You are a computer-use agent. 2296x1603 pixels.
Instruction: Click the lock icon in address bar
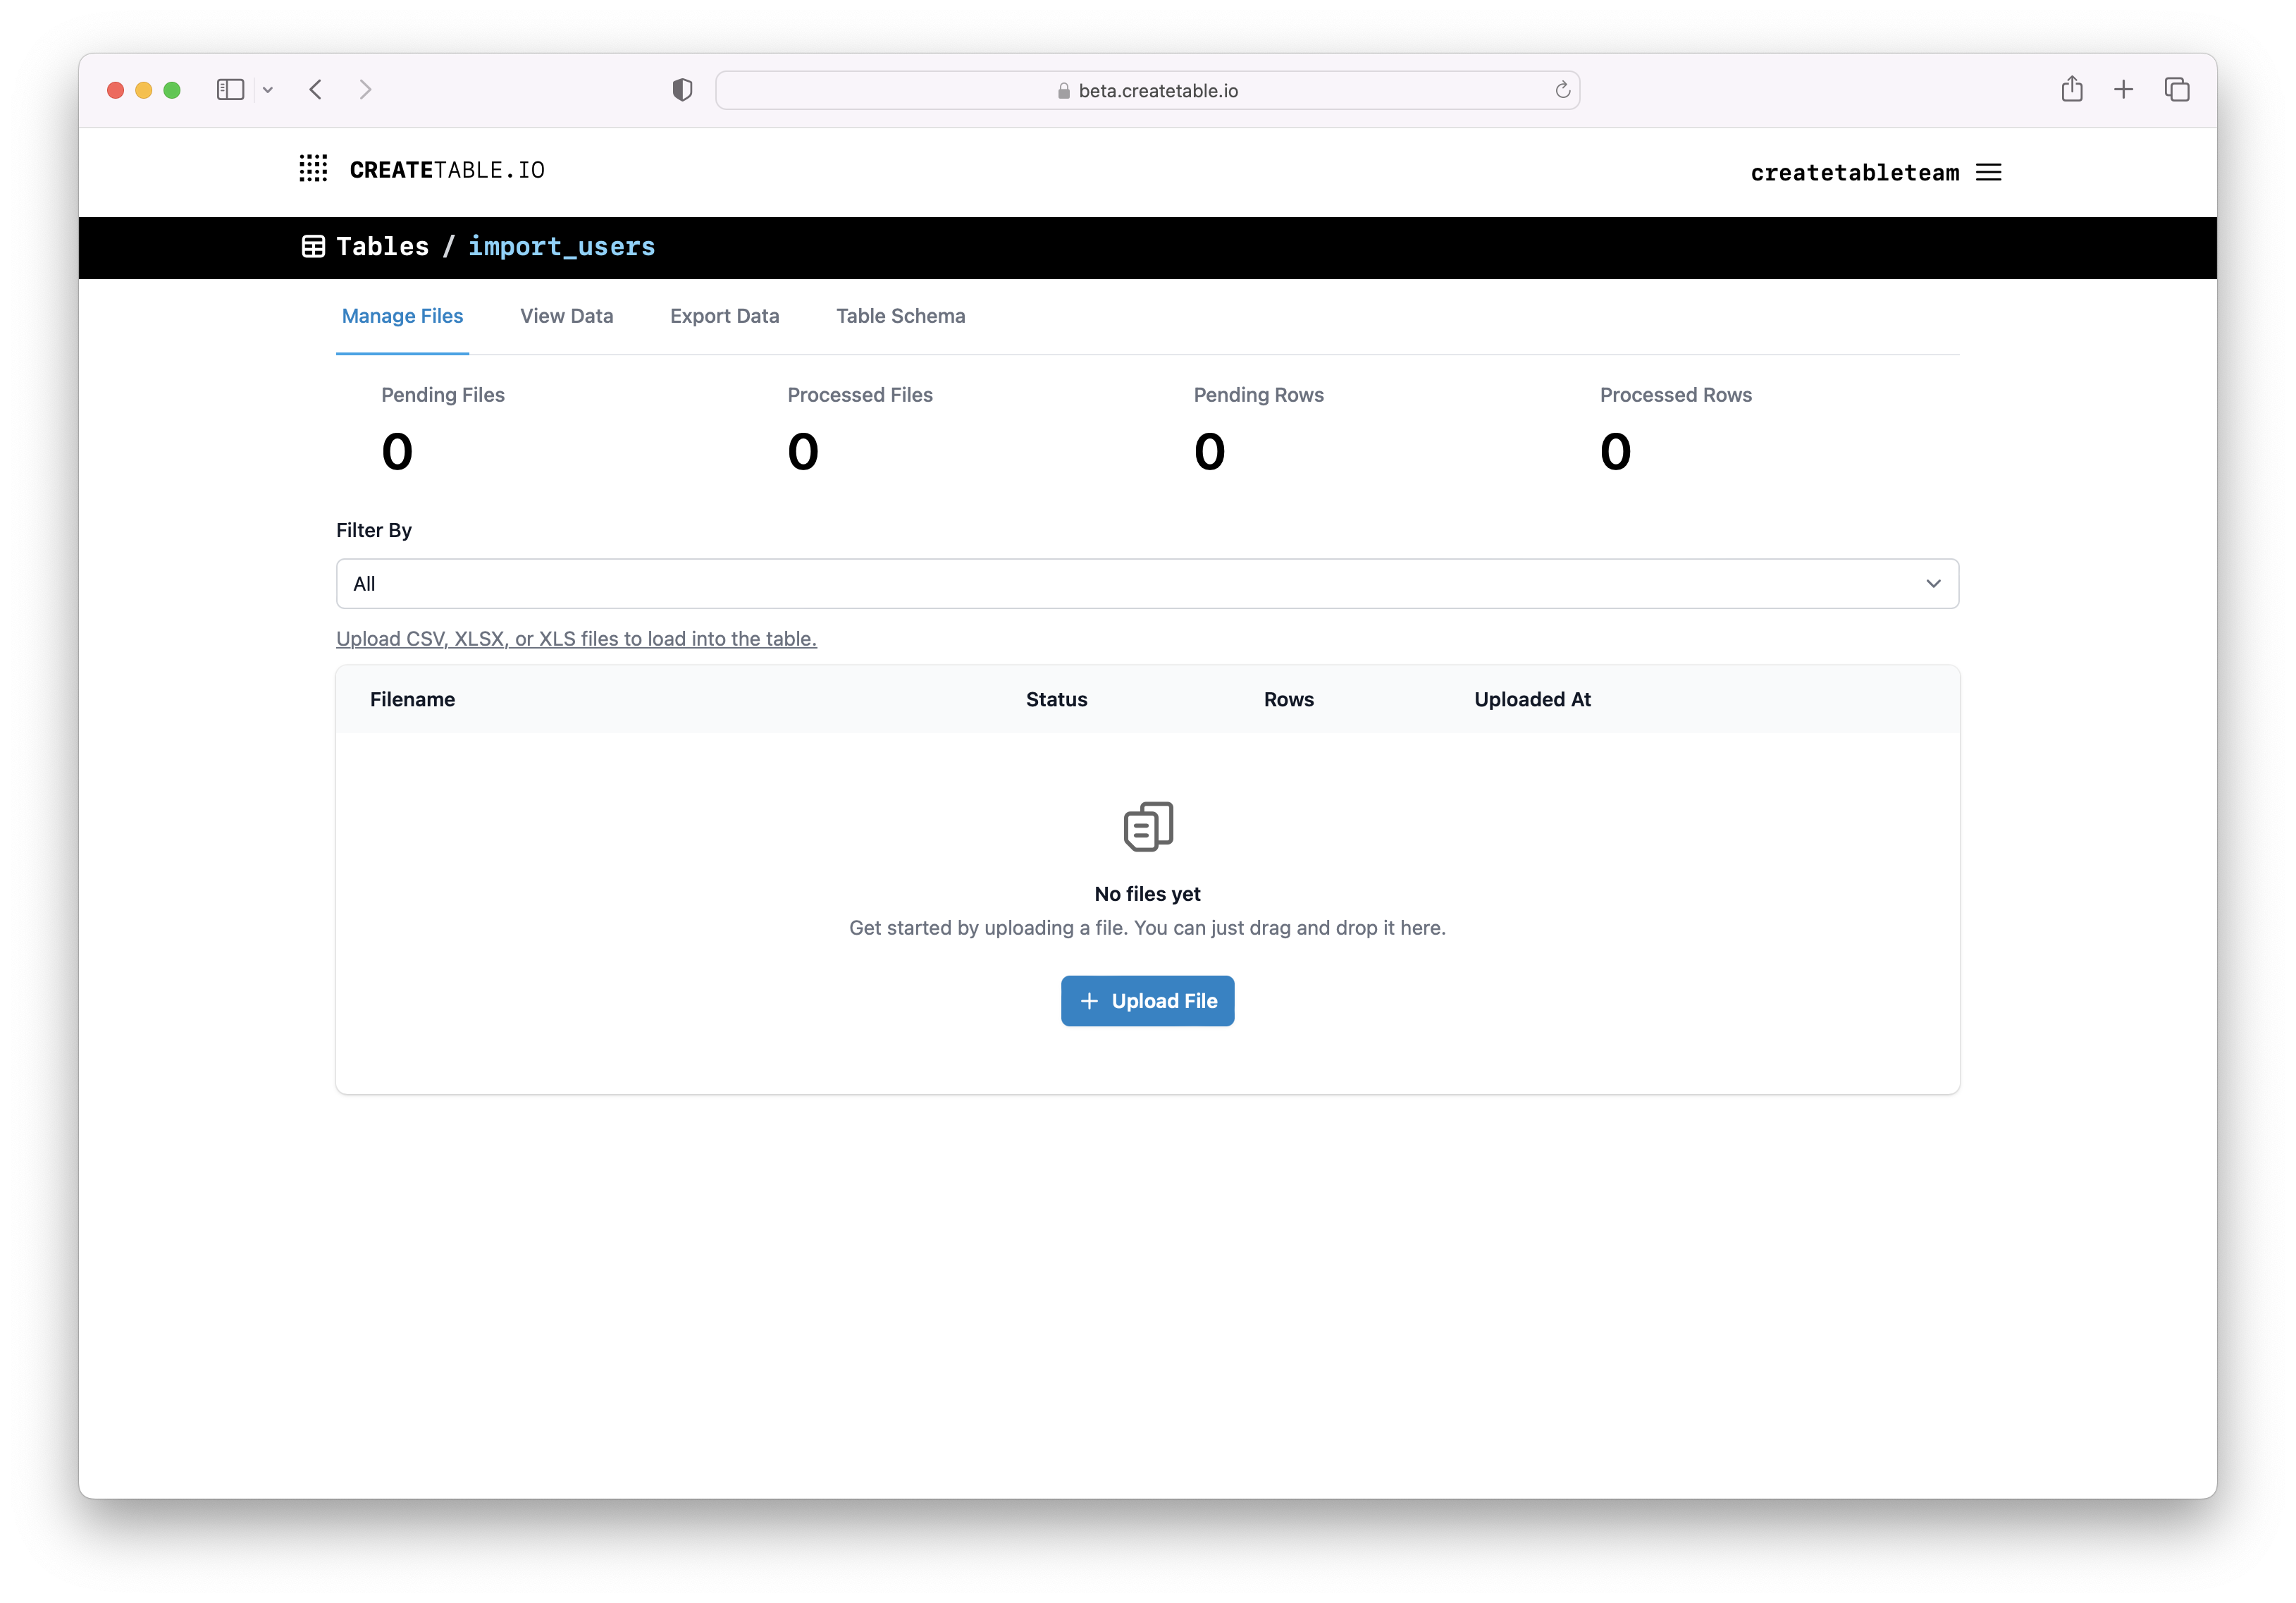(1064, 91)
